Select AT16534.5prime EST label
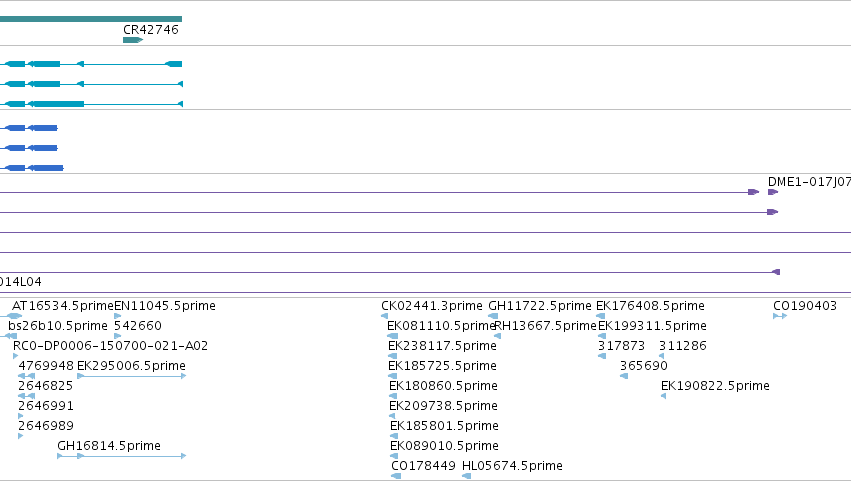Screen dimensions: 851x481 tap(62, 306)
